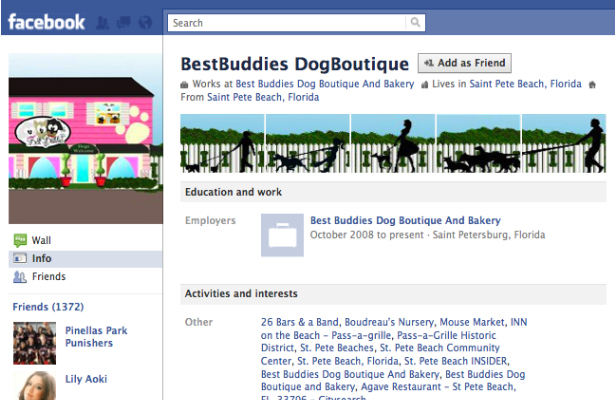This screenshot has width=615, height=400.
Task: Click Activities and interests section header
Action: click(x=393, y=294)
